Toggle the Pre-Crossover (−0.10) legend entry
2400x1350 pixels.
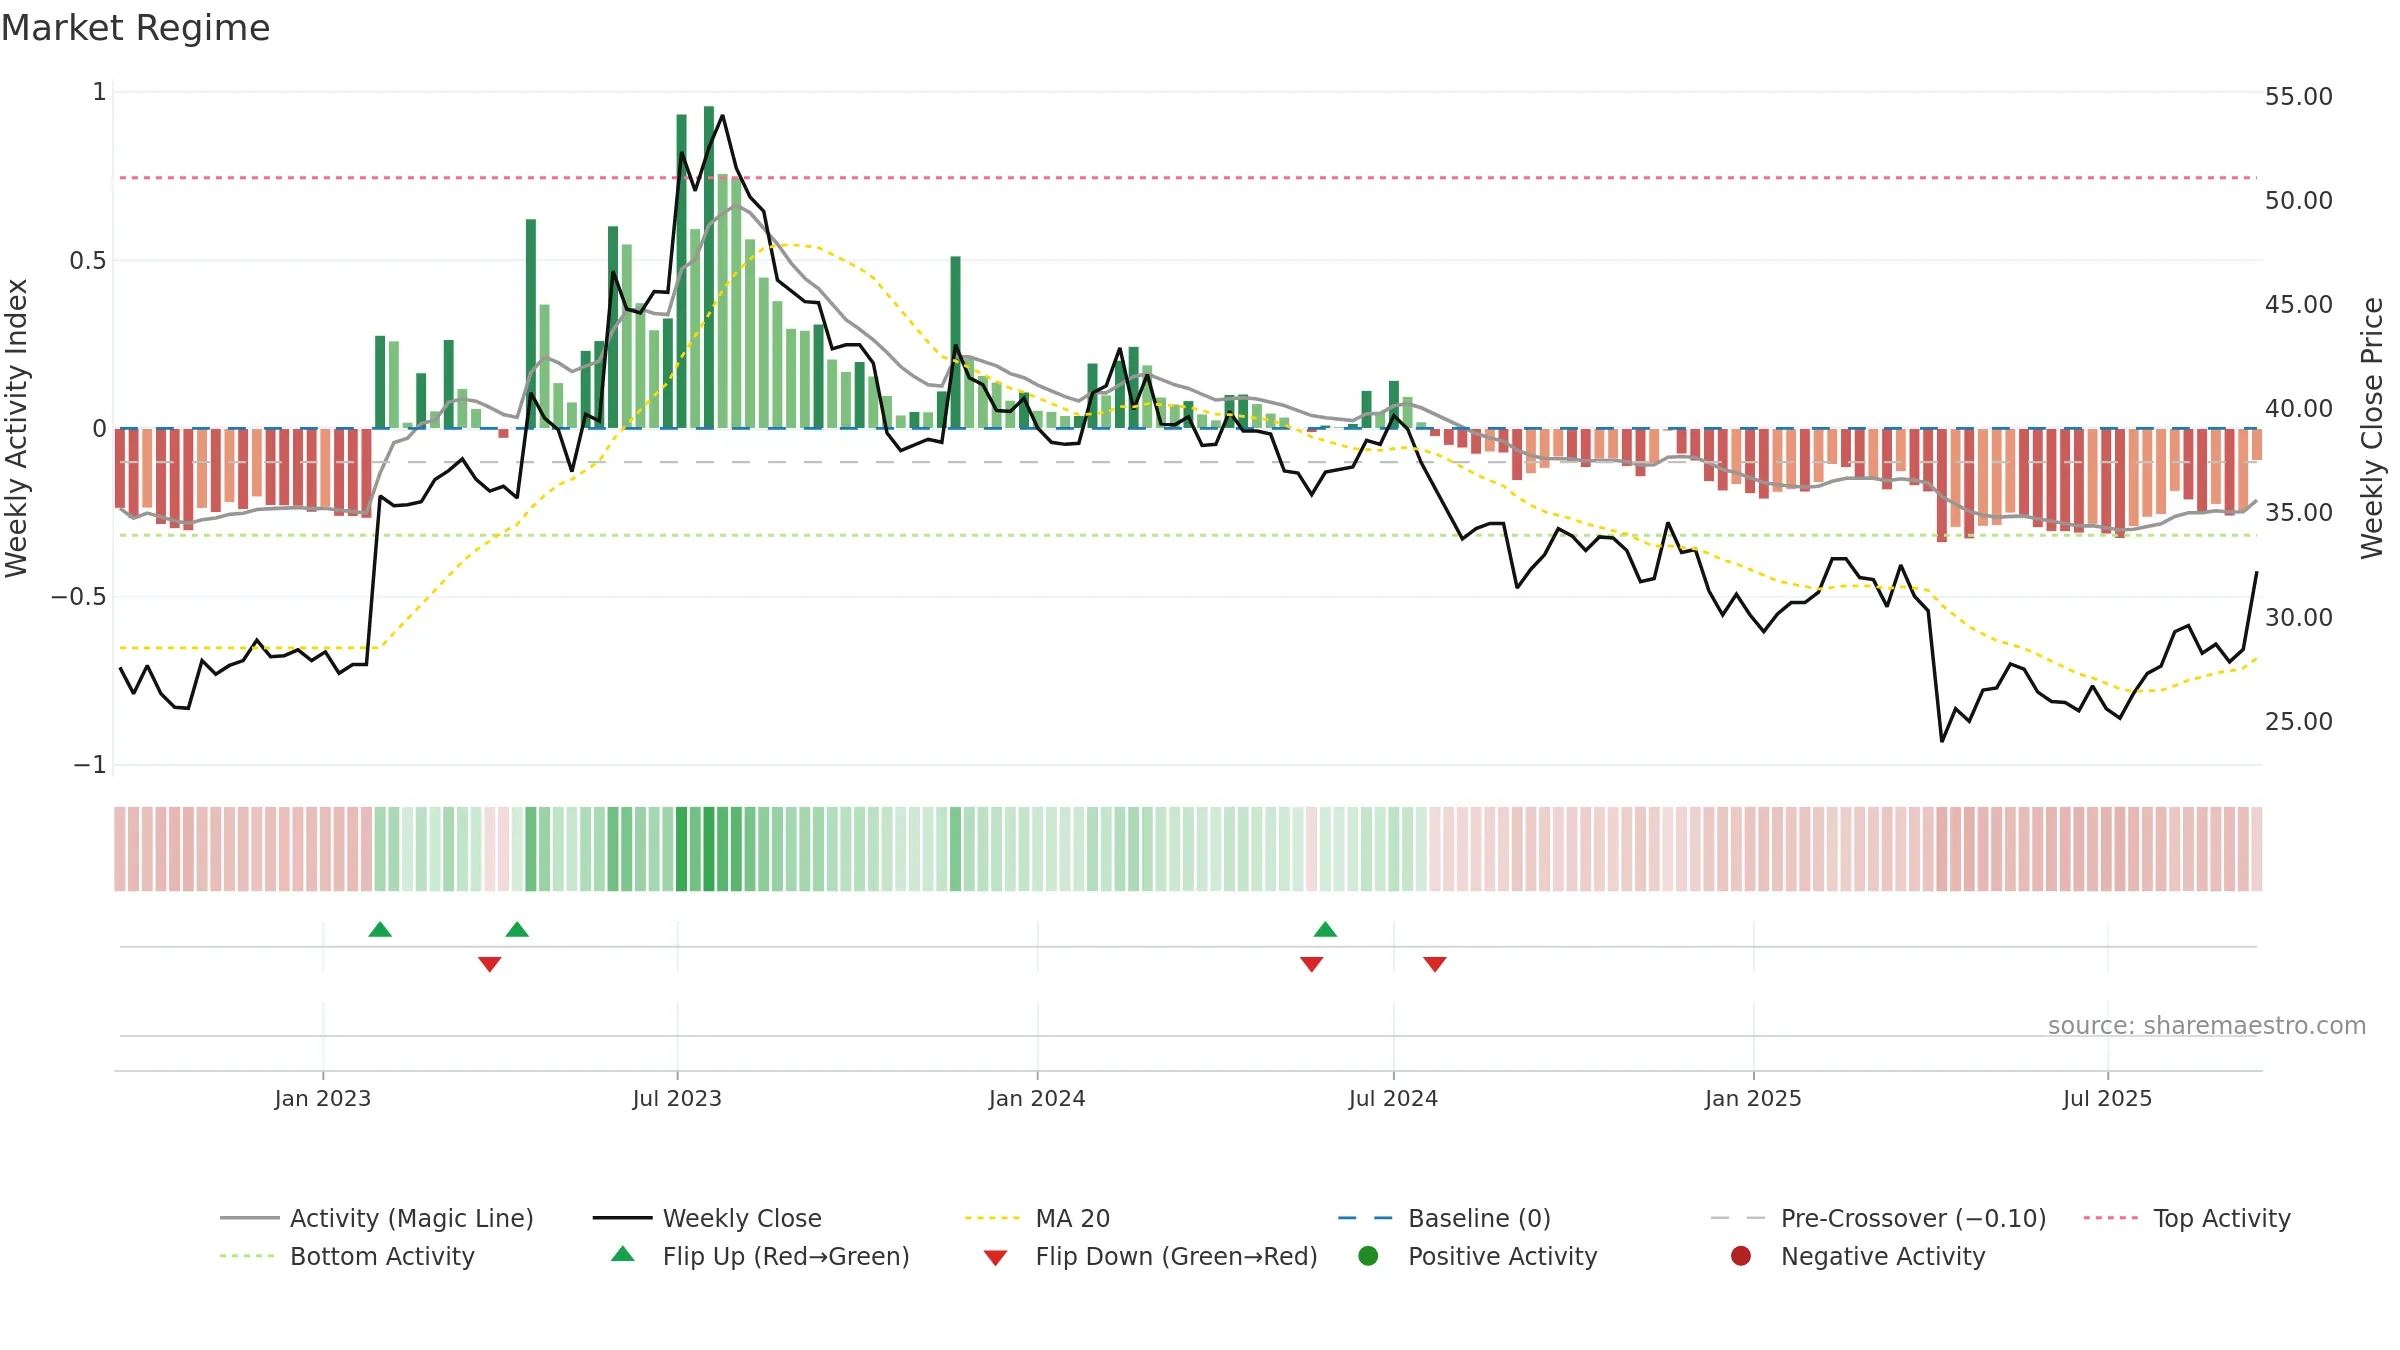click(1878, 1218)
